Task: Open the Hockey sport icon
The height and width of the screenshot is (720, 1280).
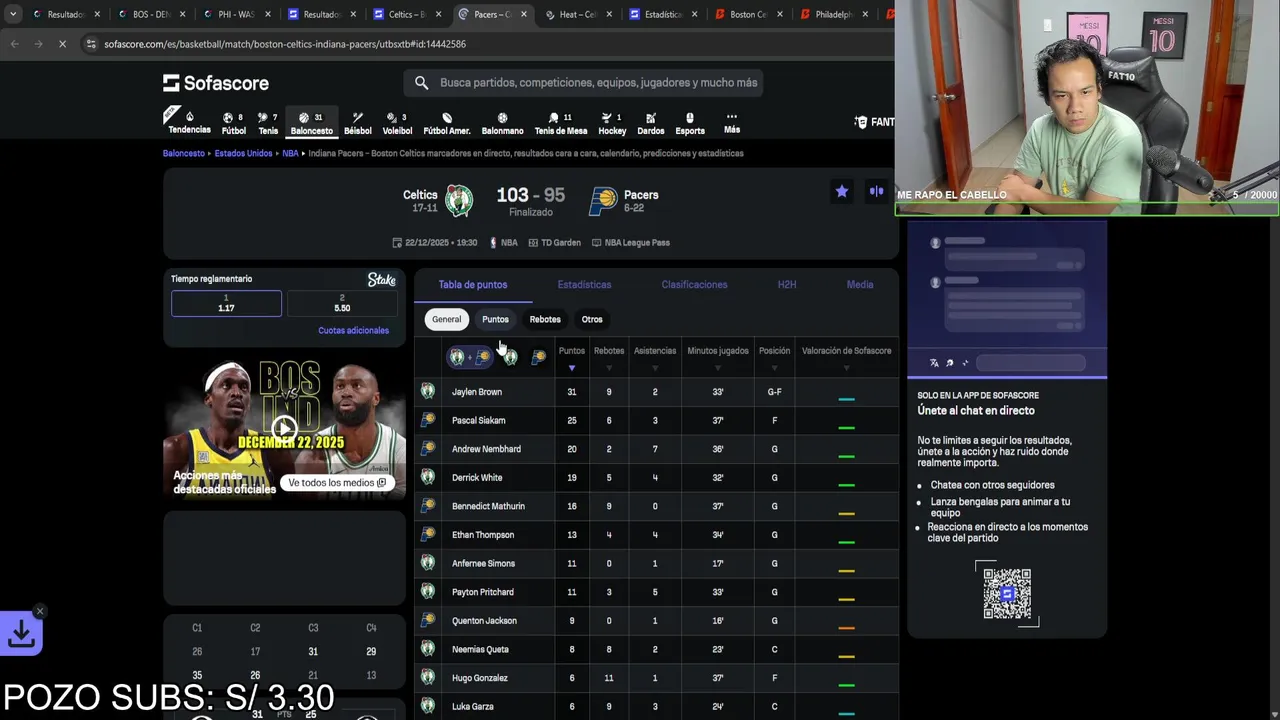Action: [612, 123]
